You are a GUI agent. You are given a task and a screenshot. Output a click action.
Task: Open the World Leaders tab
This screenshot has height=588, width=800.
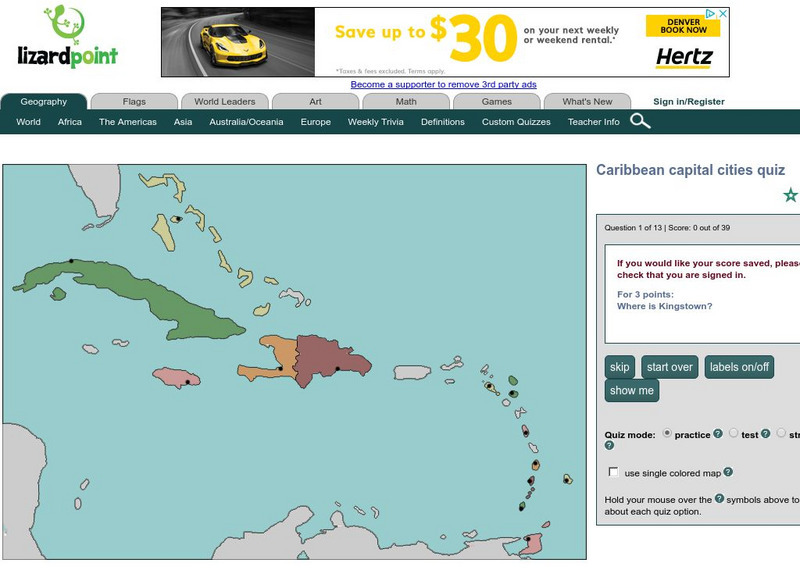[x=224, y=102]
